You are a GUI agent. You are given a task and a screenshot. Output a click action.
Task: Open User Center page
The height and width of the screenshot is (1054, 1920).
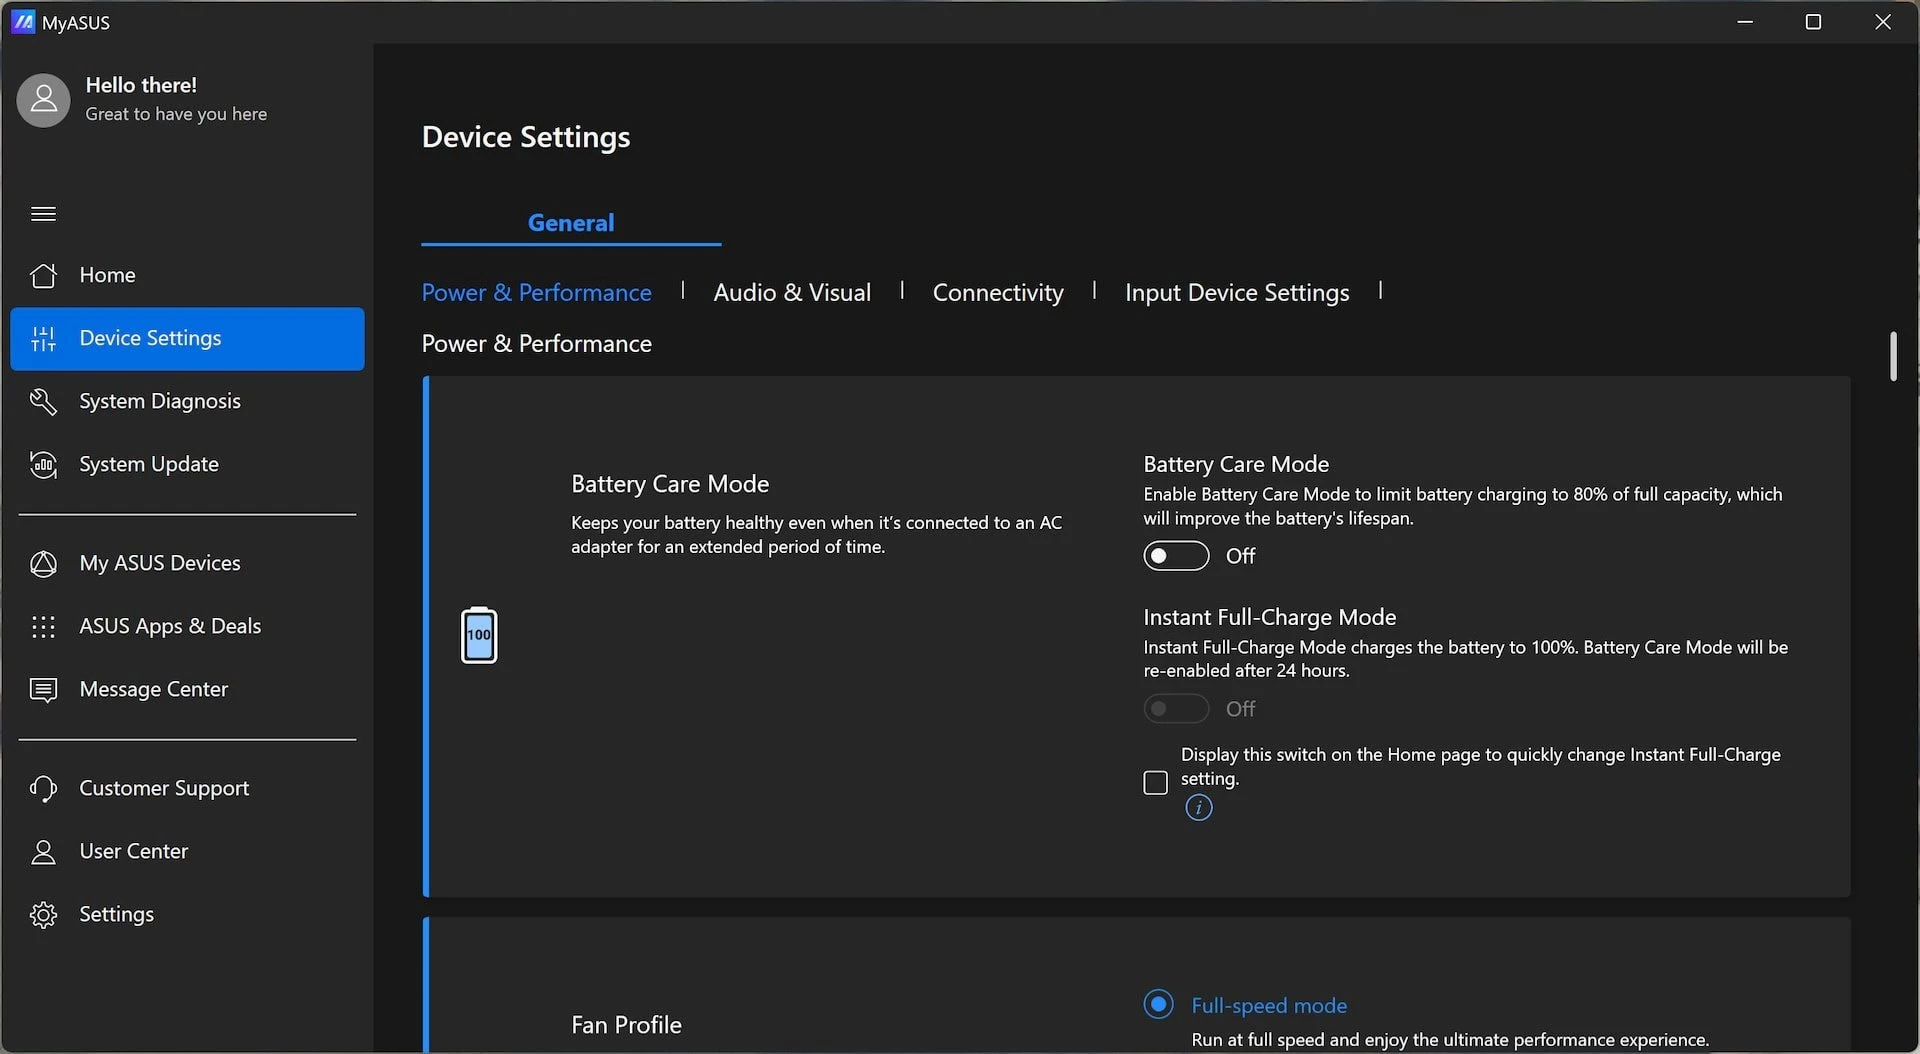tap(187, 852)
